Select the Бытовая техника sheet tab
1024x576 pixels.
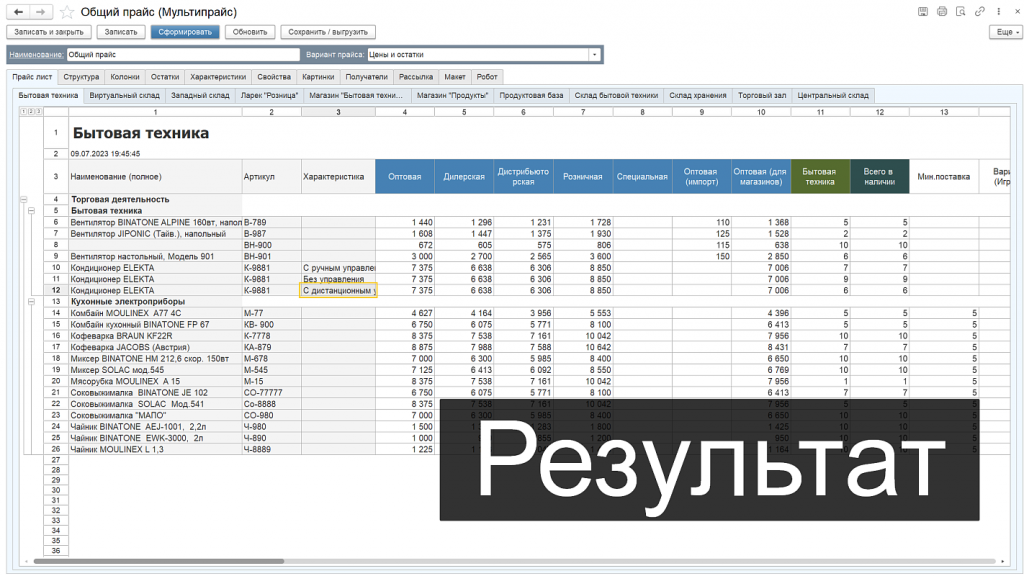[x=48, y=95]
